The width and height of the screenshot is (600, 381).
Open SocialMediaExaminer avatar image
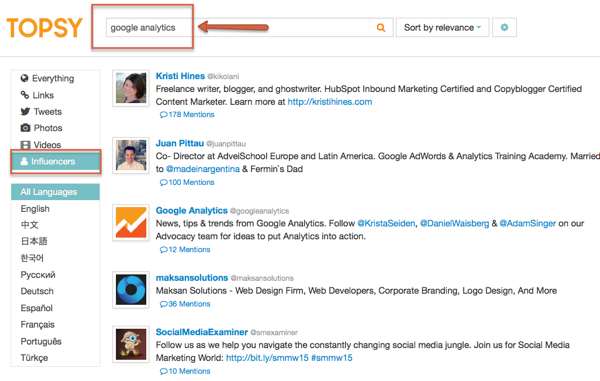[x=131, y=344]
